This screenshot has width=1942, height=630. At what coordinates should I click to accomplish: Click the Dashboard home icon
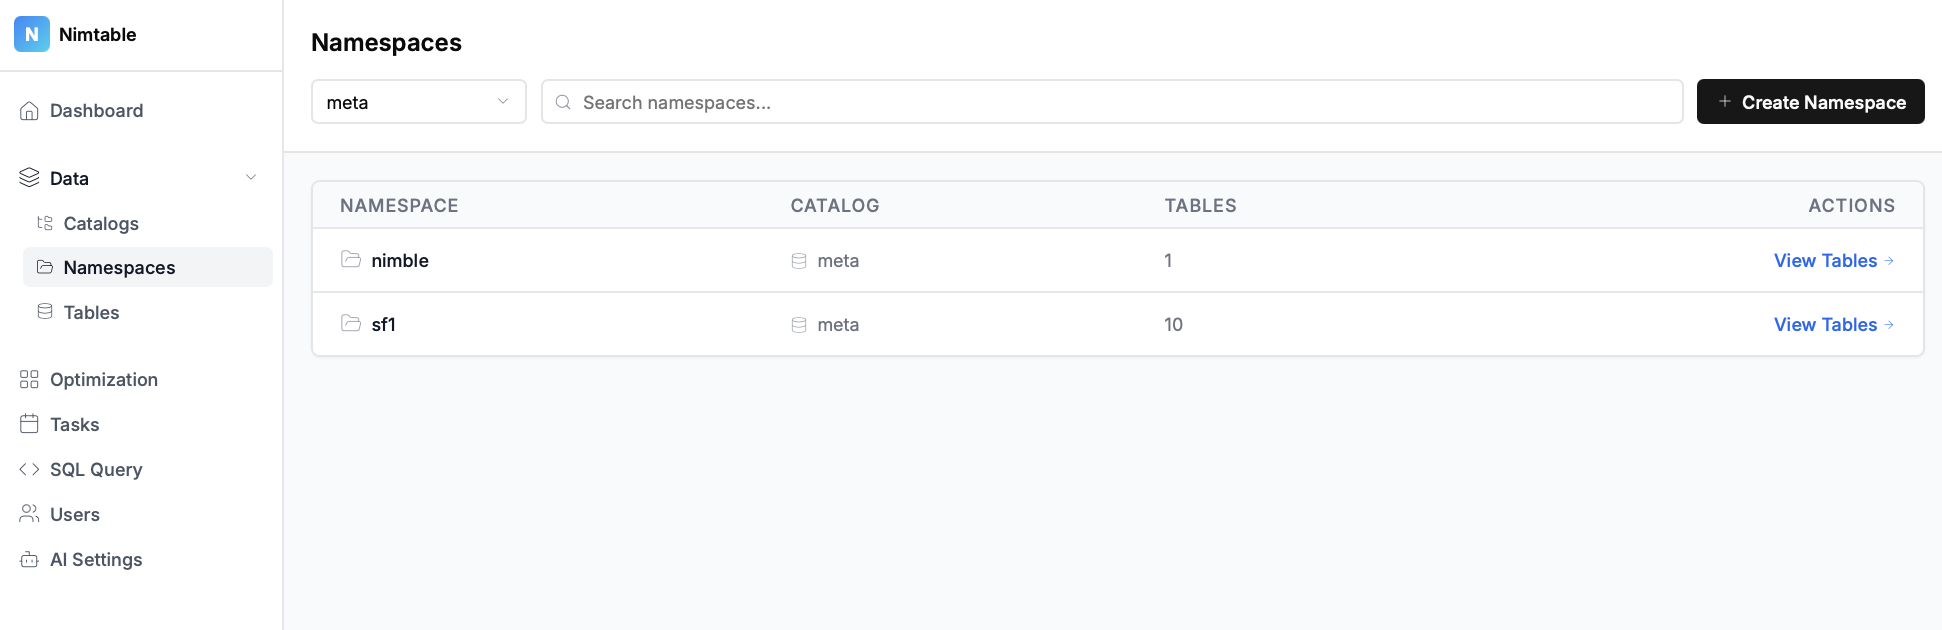[29, 111]
